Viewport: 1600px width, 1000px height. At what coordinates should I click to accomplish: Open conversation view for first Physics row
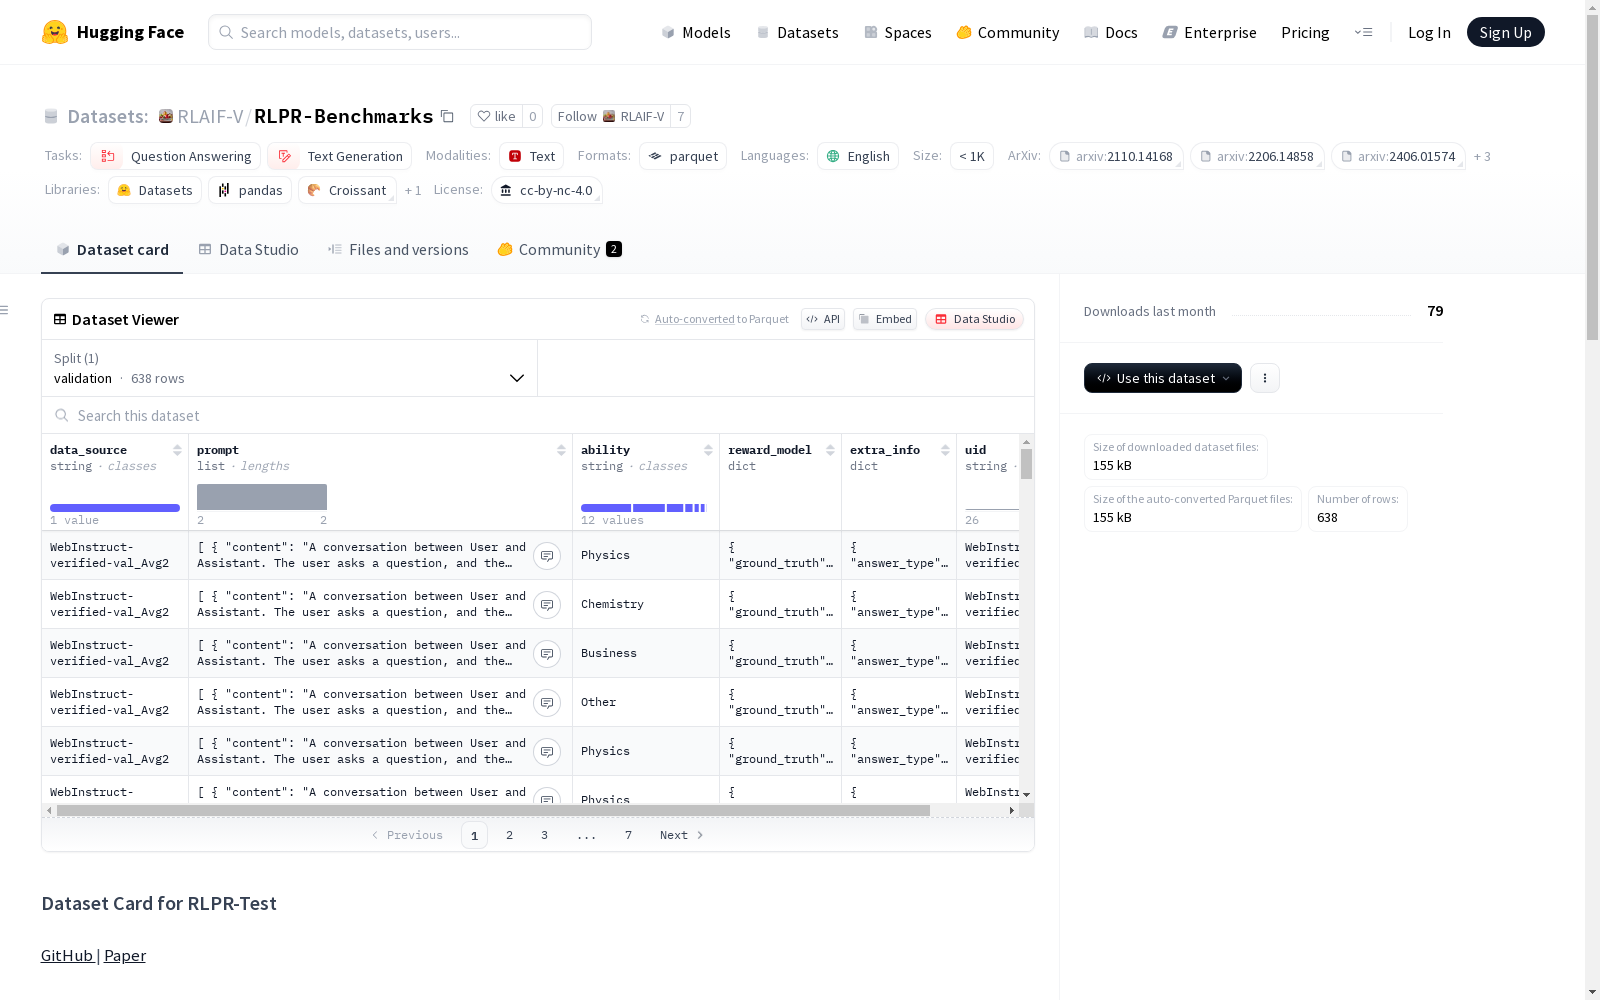click(547, 556)
